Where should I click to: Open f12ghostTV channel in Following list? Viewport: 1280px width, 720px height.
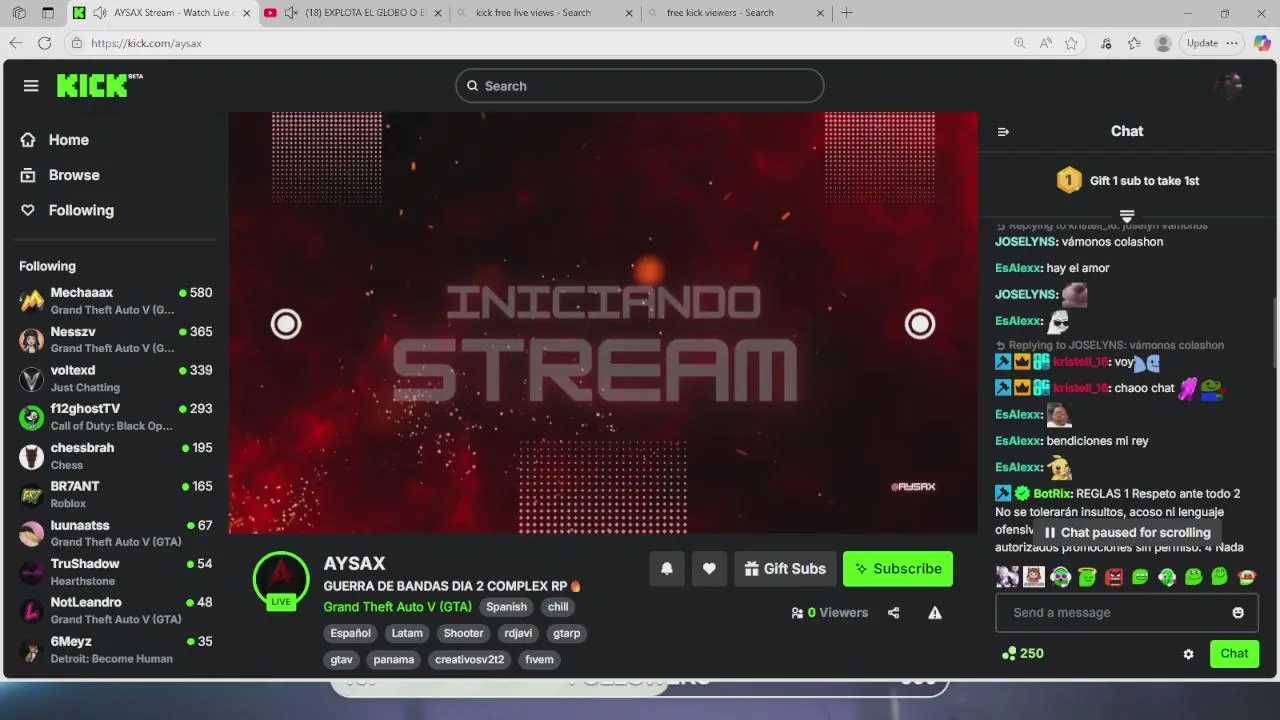(116, 416)
